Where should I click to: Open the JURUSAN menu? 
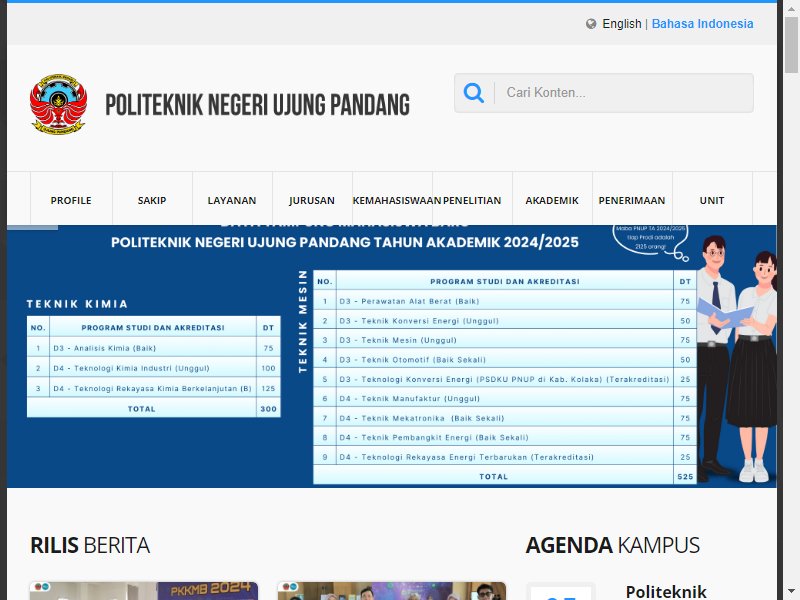(x=312, y=200)
